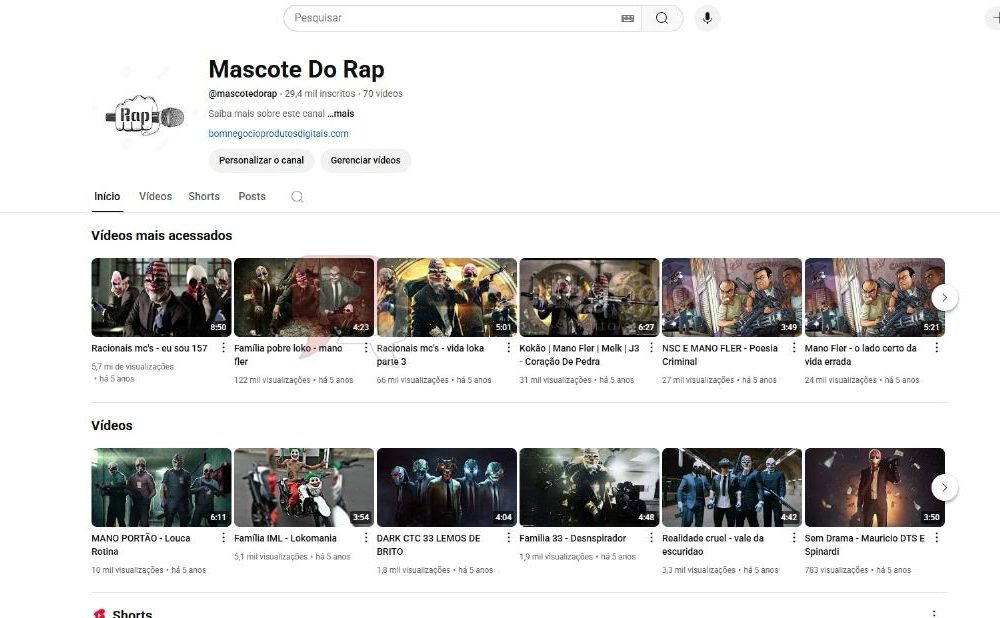Open options menu for Poesia Criminal video

[x=794, y=348]
